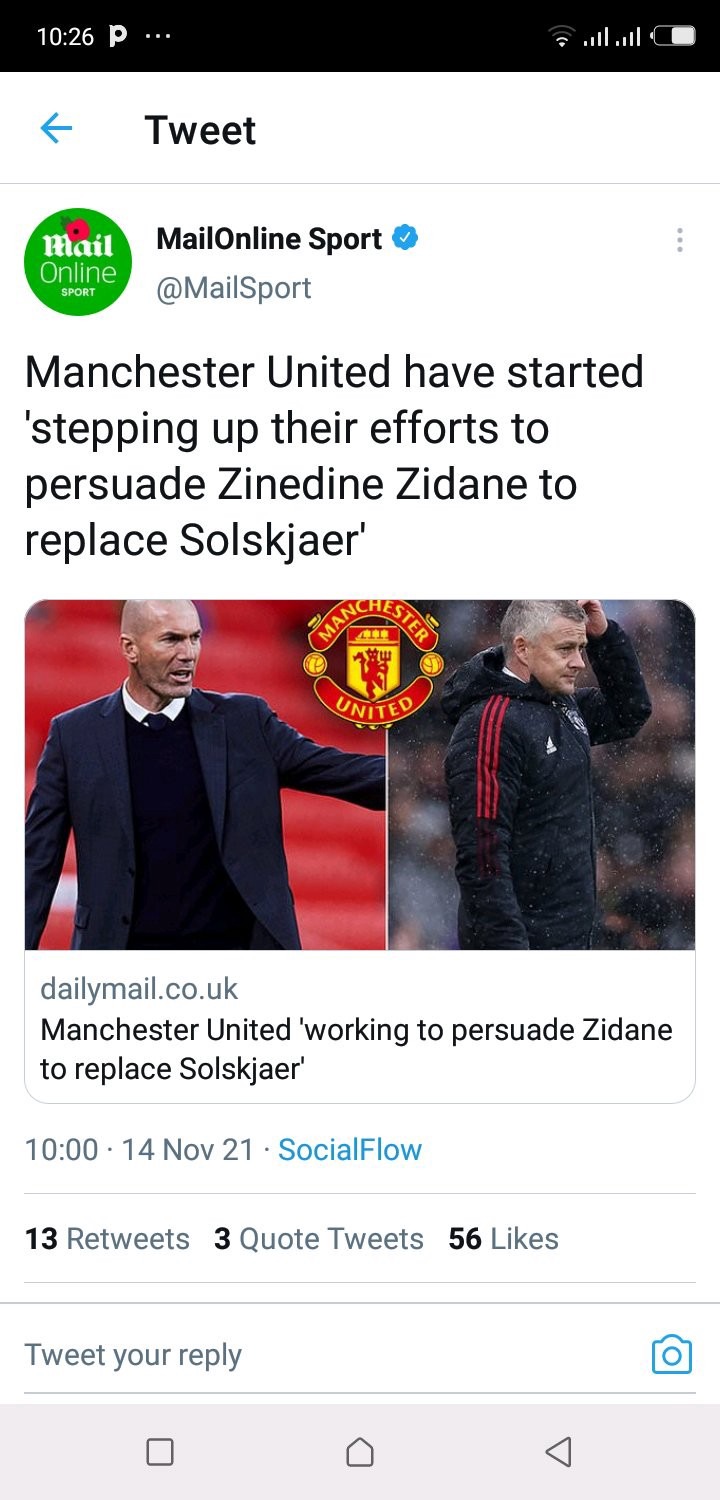Tap the blue verified badge
The height and width of the screenshot is (1500, 720).
[405, 239]
